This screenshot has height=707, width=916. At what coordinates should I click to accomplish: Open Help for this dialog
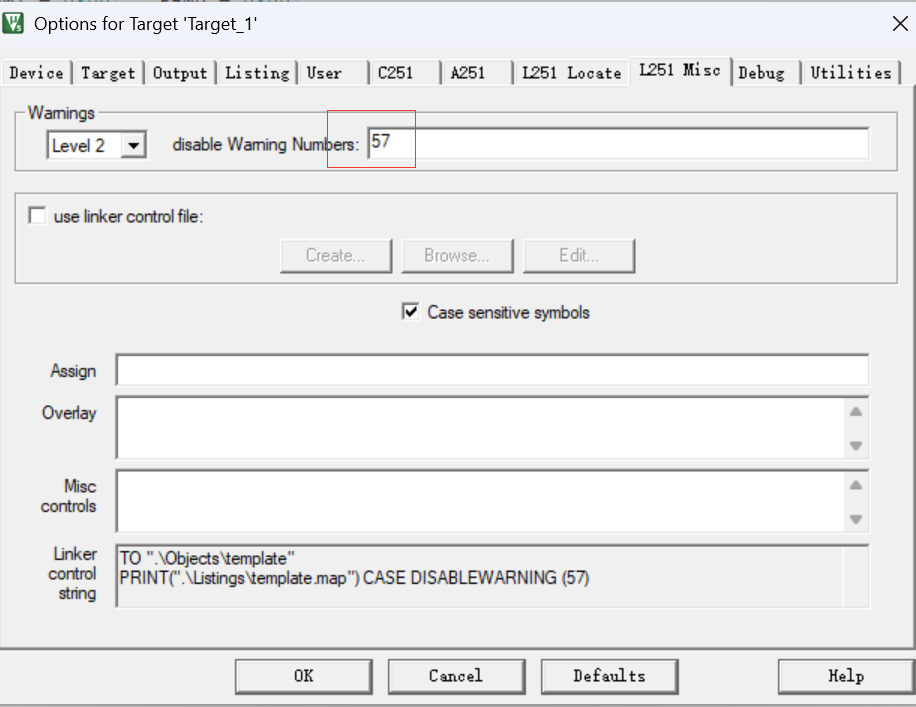click(846, 677)
